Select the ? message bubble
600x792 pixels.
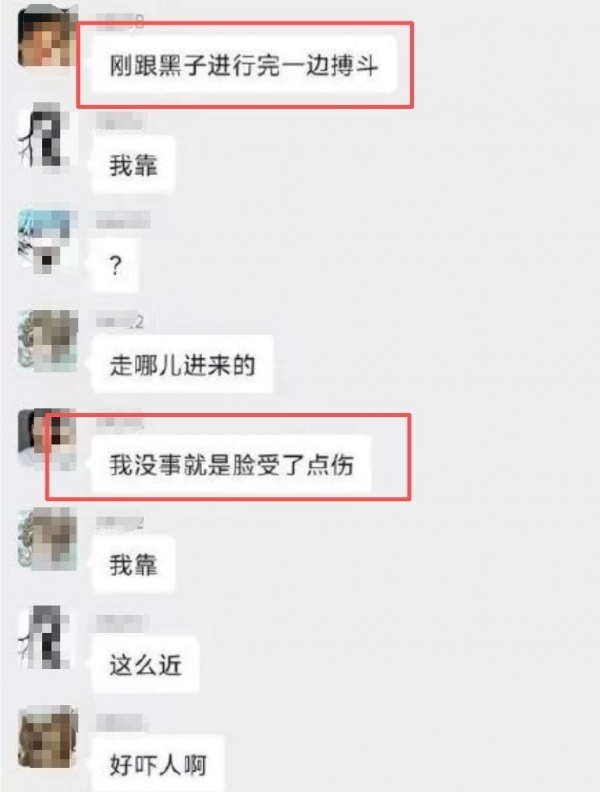coord(115,264)
